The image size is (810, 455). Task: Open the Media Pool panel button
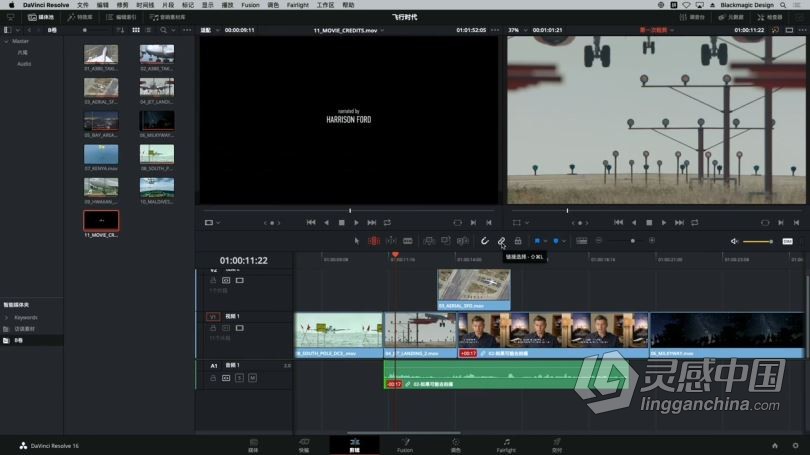pyautogui.click(x=41, y=17)
